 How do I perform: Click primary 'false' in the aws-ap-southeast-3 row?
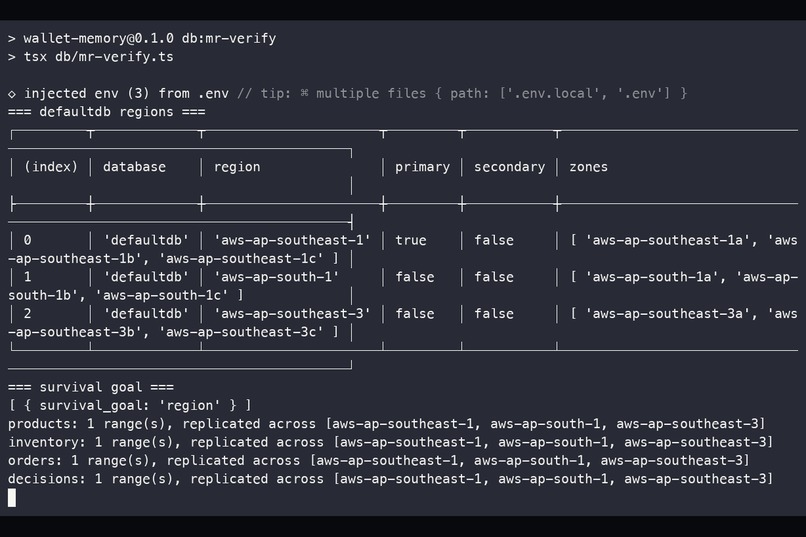tap(414, 314)
